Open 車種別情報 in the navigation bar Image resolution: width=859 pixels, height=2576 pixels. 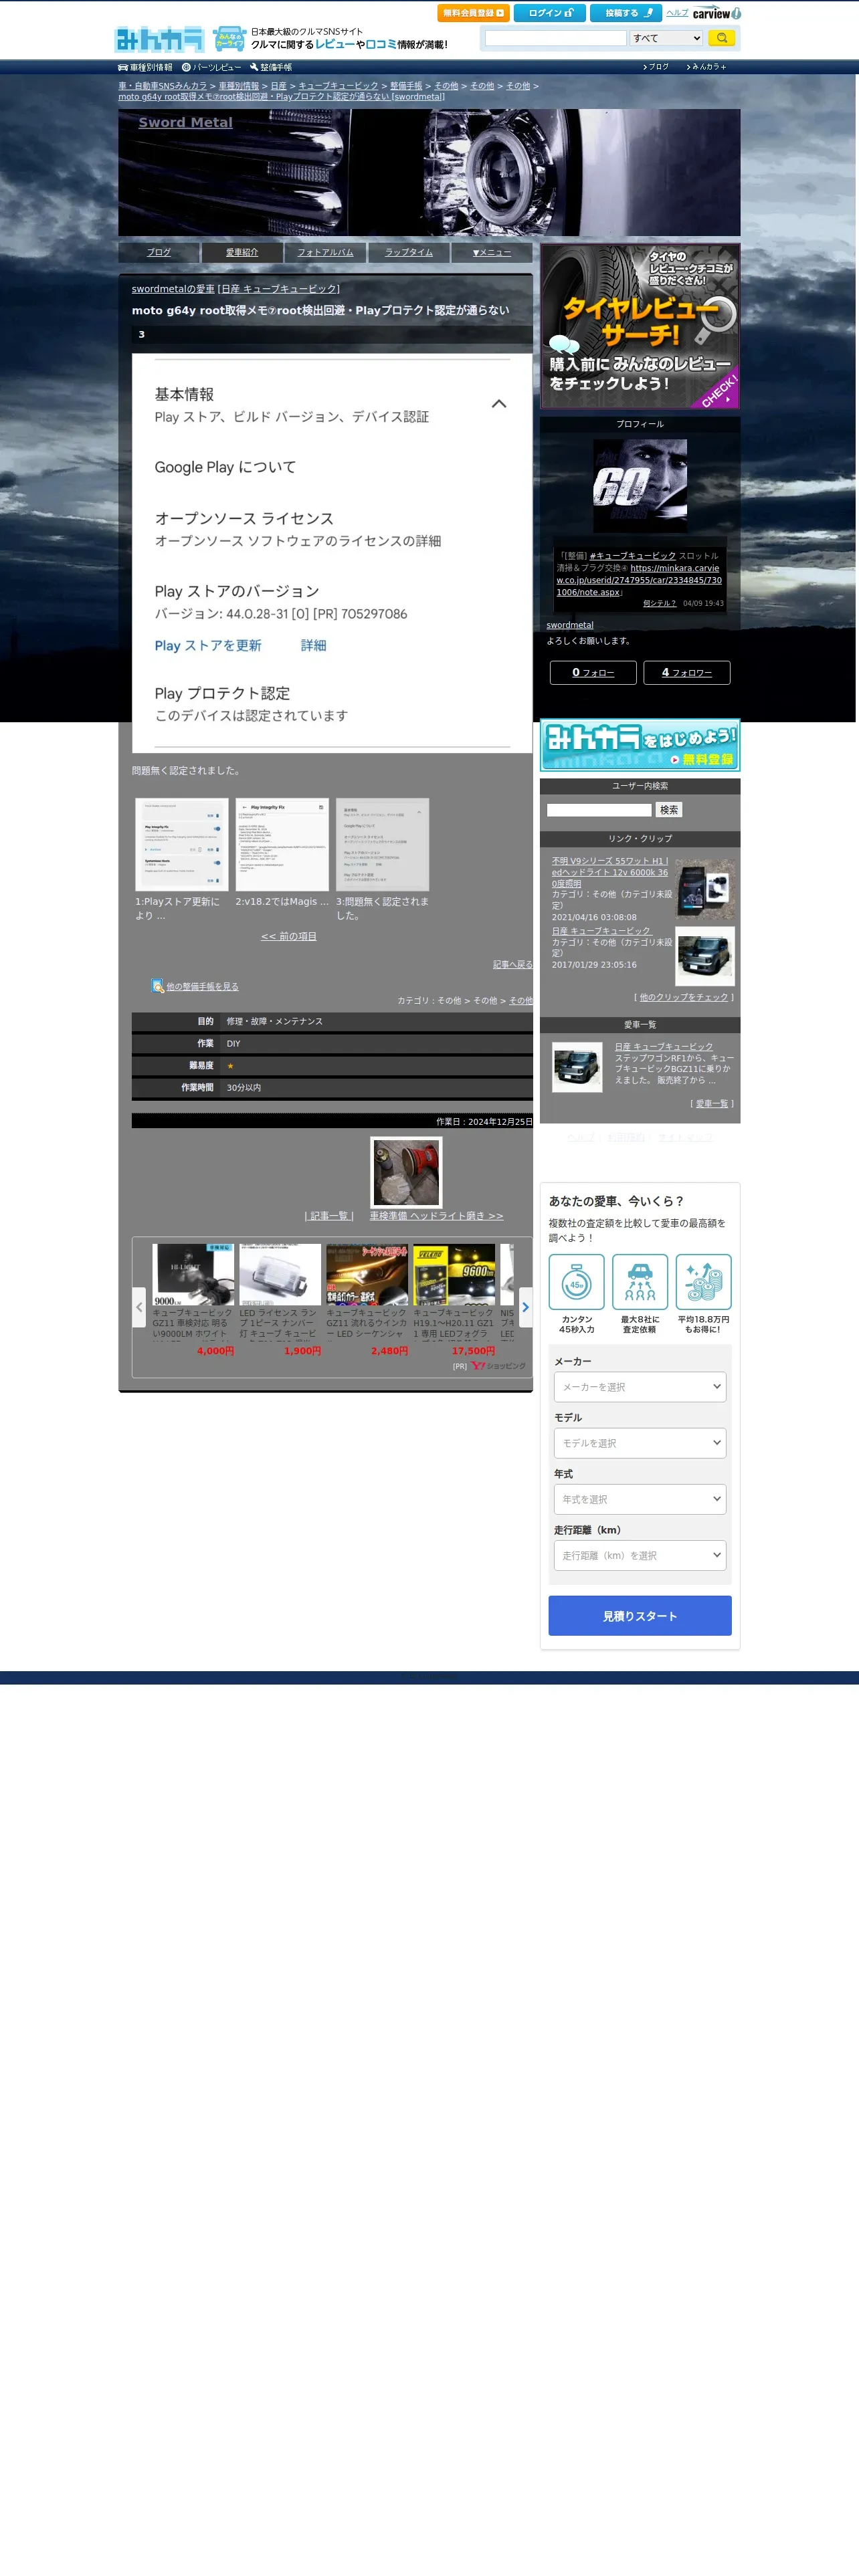146,67
